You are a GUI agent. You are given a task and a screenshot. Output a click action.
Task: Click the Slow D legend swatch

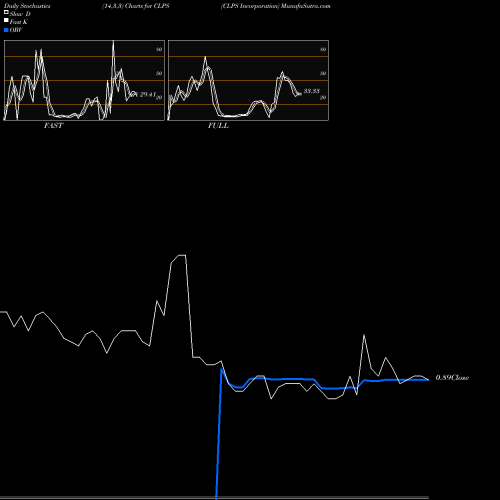6,12
